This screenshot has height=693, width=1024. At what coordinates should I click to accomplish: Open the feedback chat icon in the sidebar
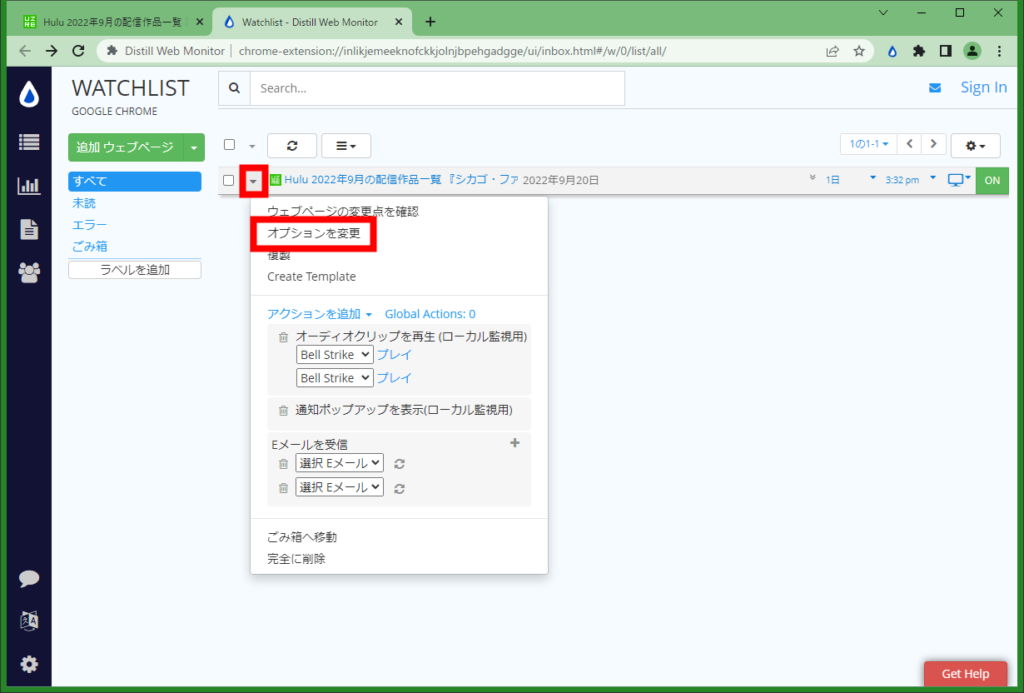pos(29,578)
